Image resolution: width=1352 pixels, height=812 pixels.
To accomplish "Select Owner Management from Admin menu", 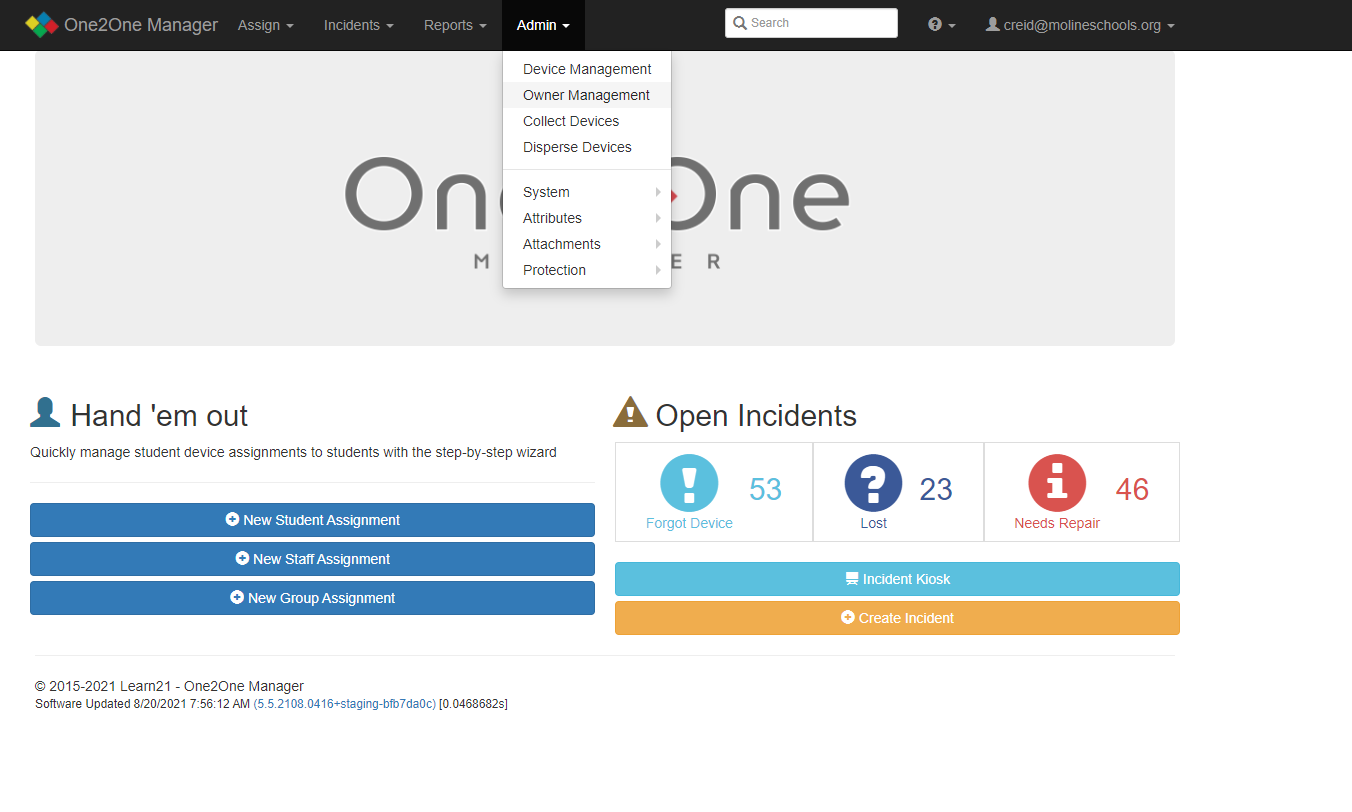I will [586, 95].
